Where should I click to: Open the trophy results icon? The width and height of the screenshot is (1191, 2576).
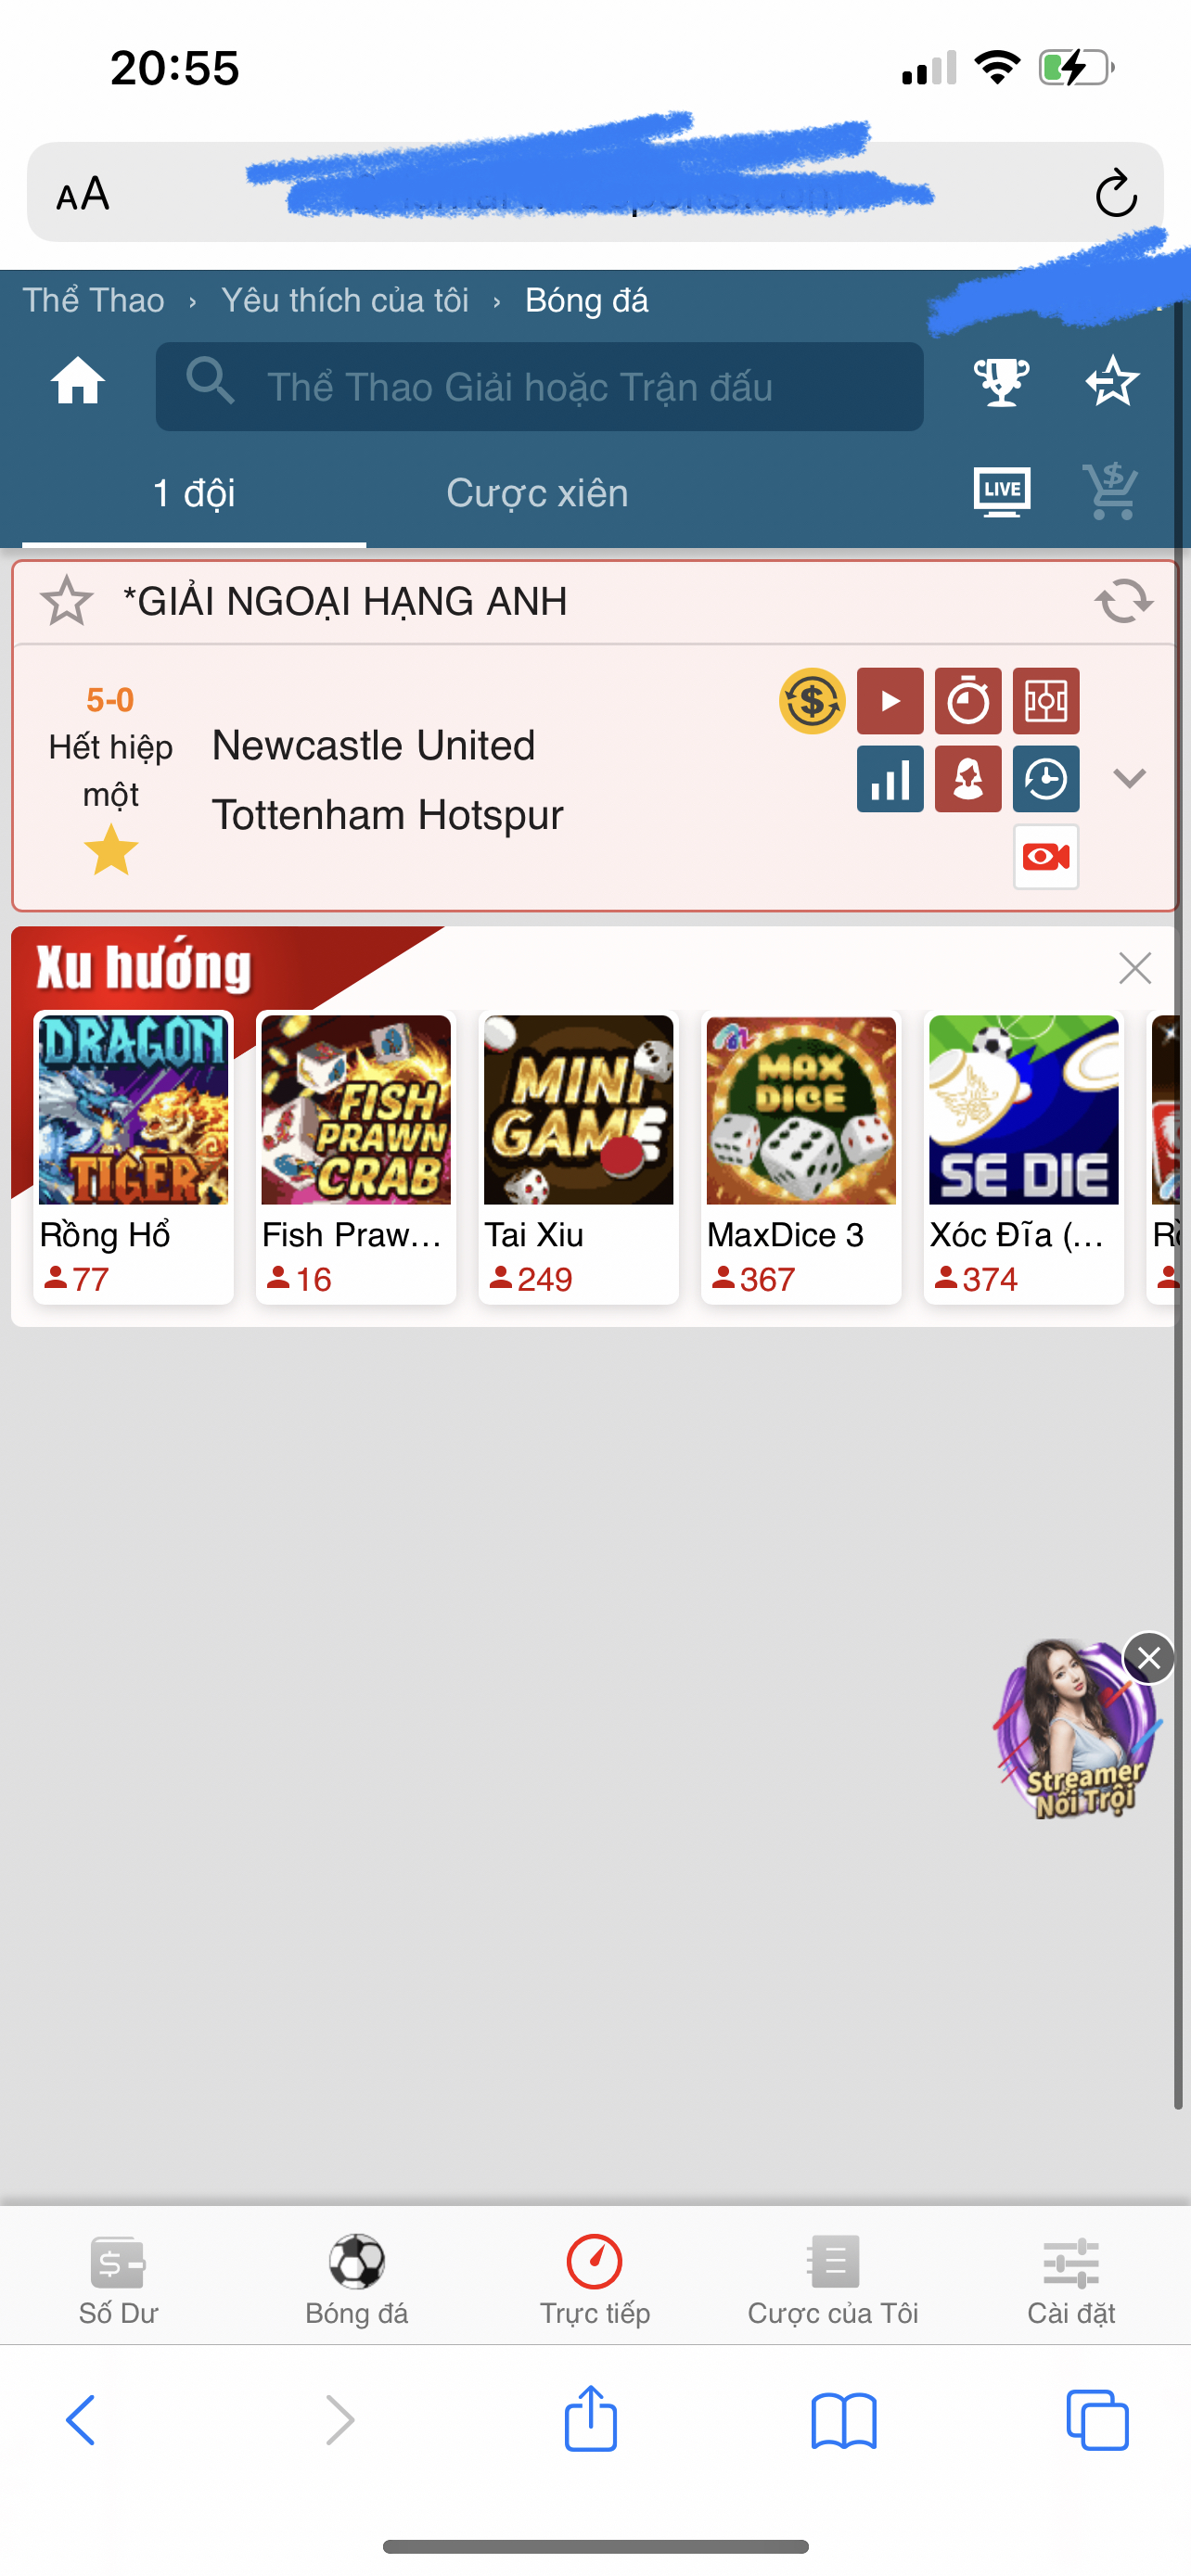click(1001, 381)
